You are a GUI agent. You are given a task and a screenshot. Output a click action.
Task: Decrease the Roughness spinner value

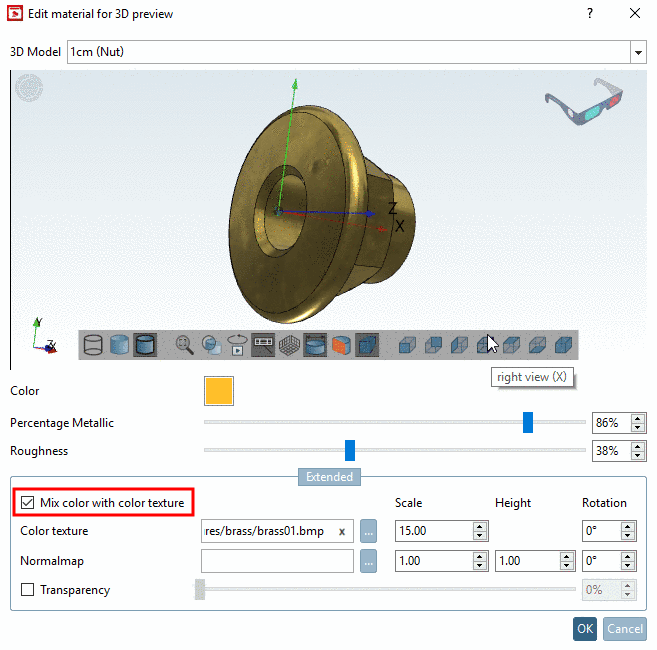tap(638, 456)
